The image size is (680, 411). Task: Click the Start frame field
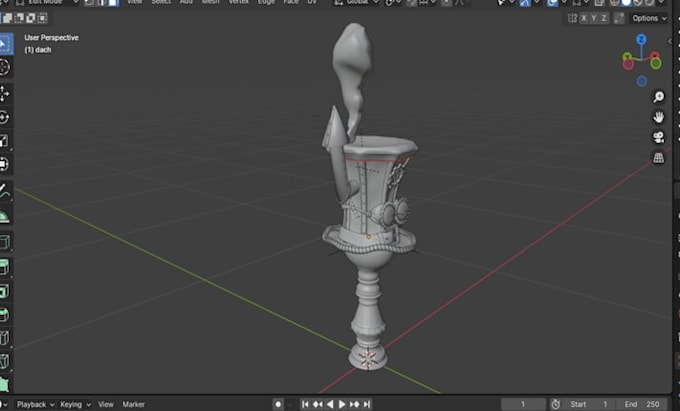click(588, 404)
